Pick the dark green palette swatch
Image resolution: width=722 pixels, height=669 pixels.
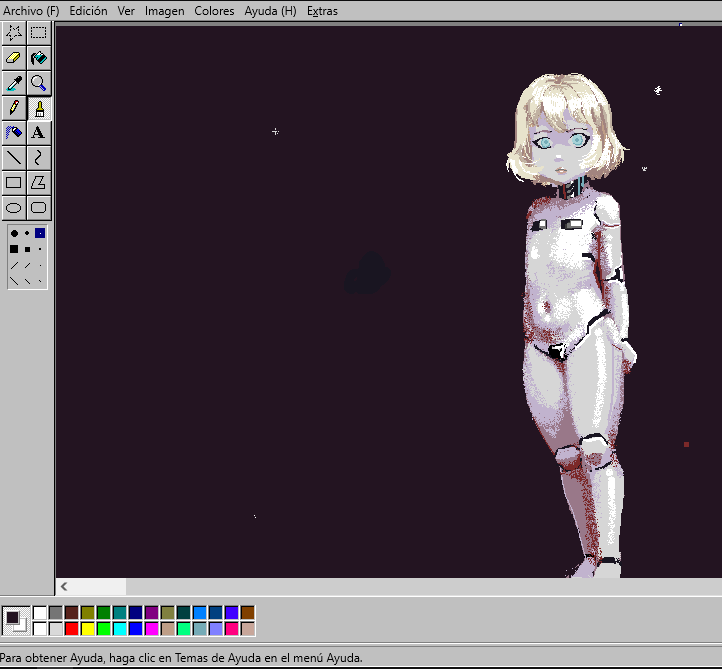tap(104, 613)
